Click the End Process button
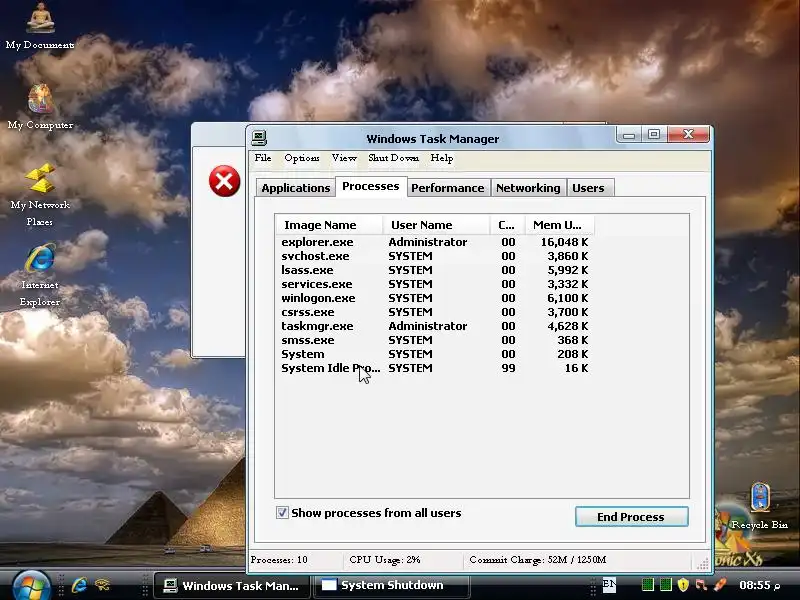 coord(631,517)
